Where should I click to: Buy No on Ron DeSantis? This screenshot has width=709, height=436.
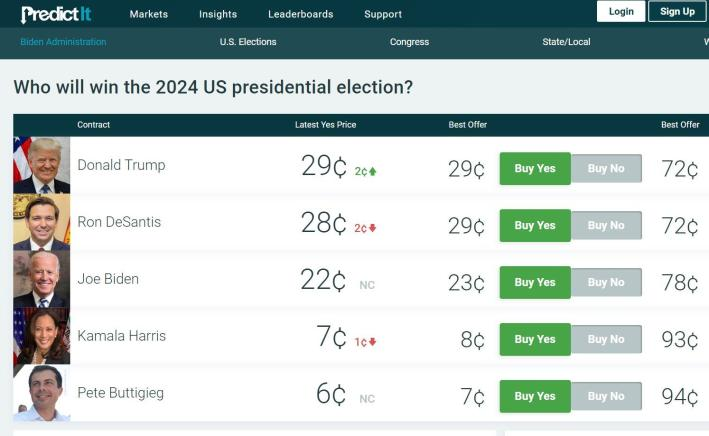[x=606, y=226]
